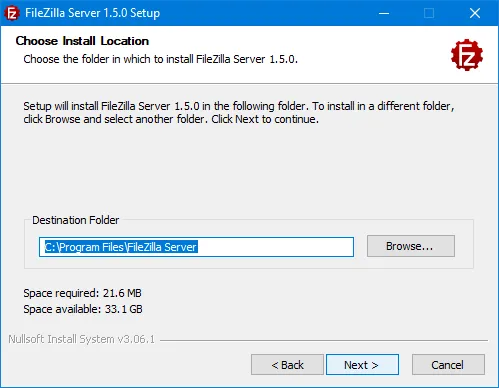
Task: Click the "Choose the folder in which" subtitle
Action: (160, 59)
